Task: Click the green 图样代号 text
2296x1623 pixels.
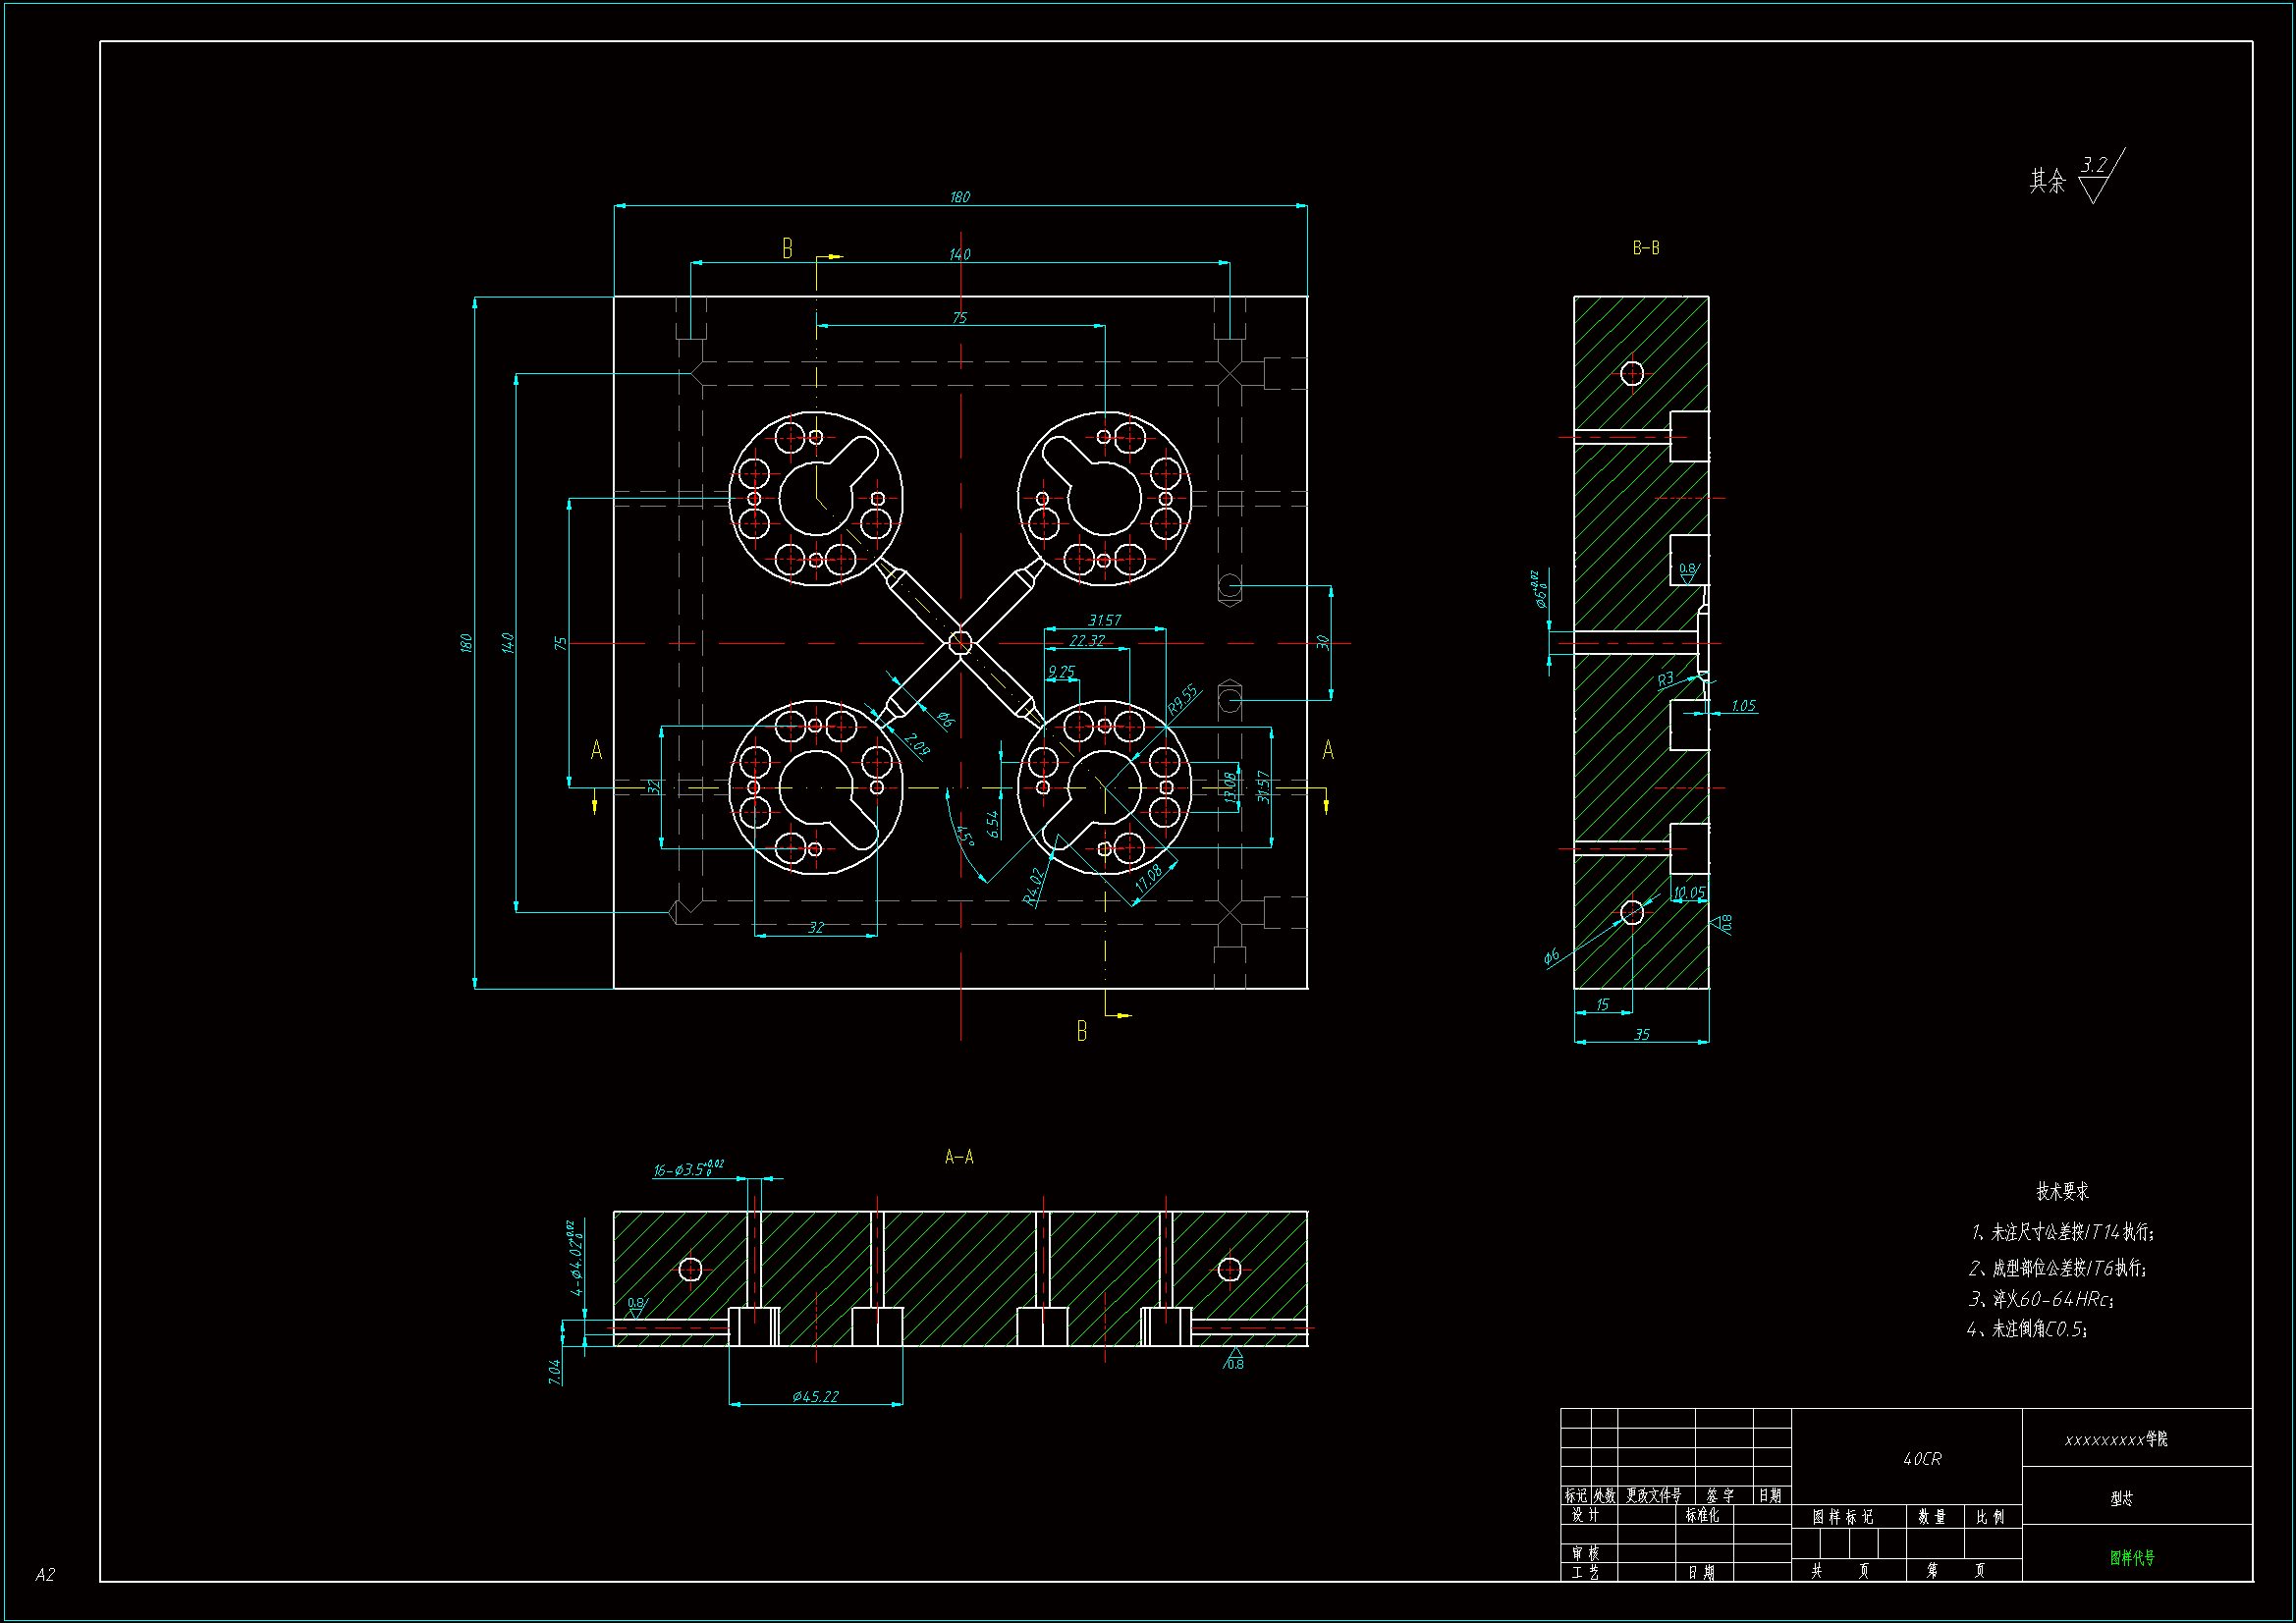Action: click(2131, 1558)
